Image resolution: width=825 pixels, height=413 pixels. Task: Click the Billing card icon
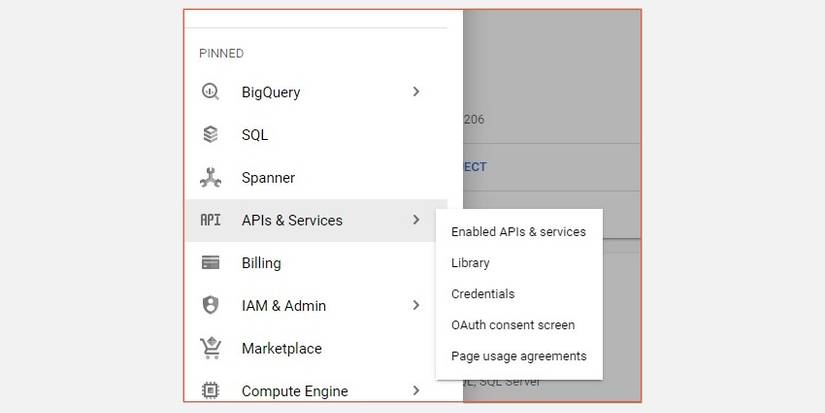pos(210,263)
